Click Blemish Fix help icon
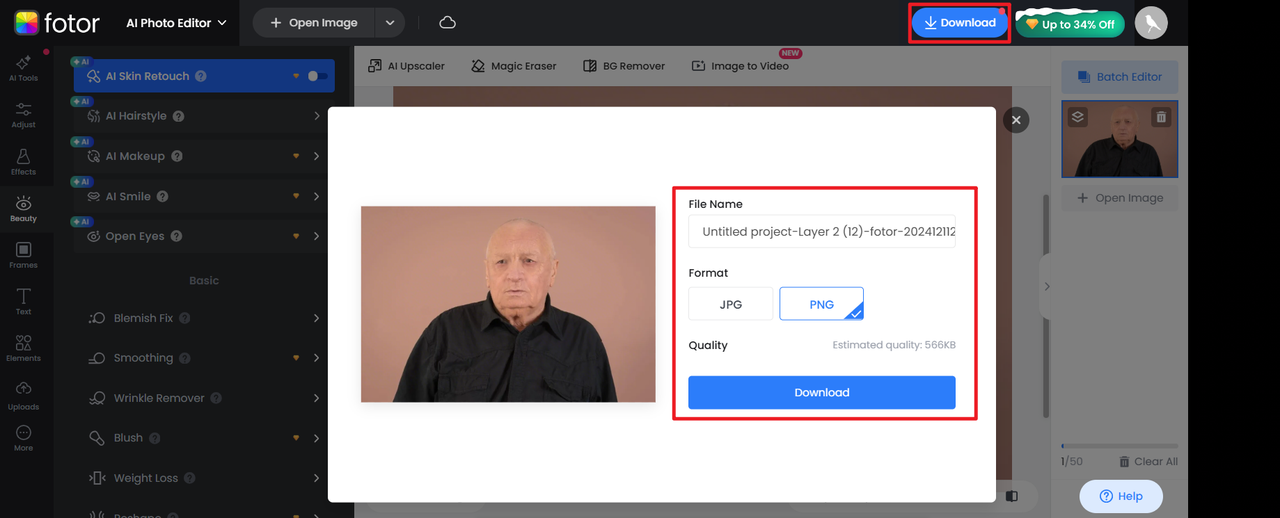The width and height of the screenshot is (1280, 518). (x=185, y=318)
